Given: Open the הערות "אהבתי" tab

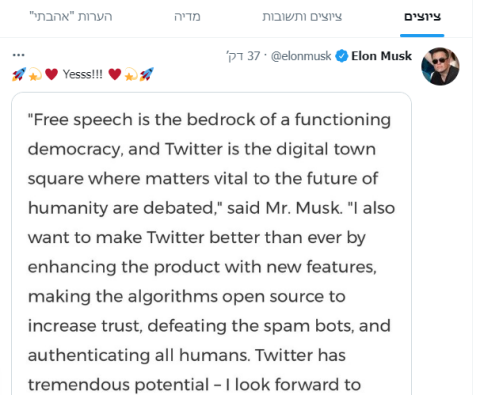Looking at the screenshot, I should 71,17.
